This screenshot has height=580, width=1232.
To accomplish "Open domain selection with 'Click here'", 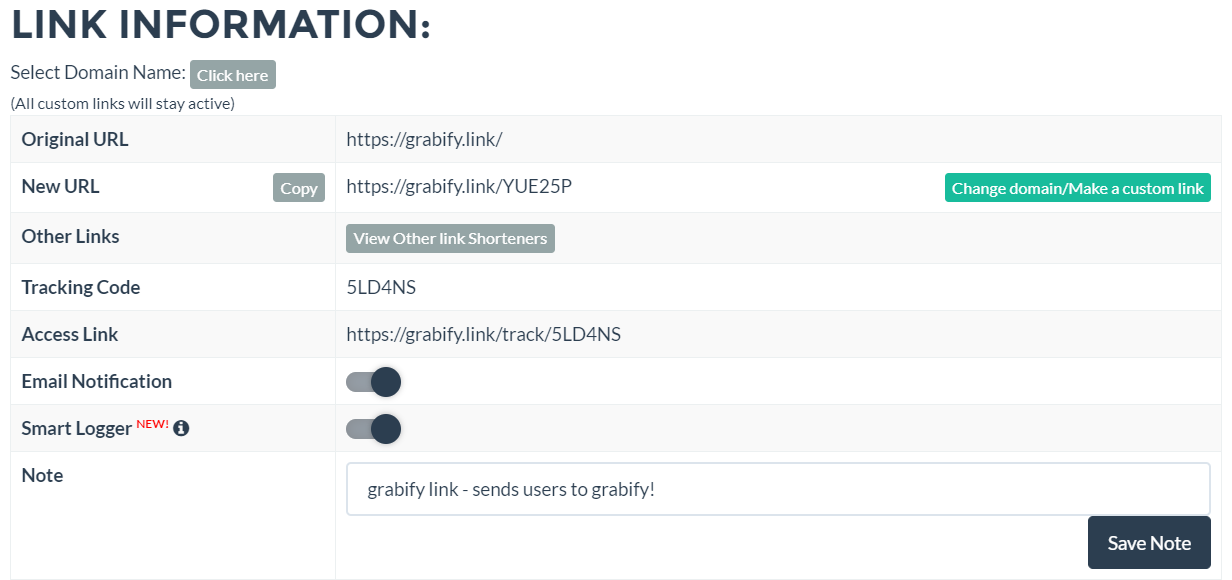I will pyautogui.click(x=232, y=74).
